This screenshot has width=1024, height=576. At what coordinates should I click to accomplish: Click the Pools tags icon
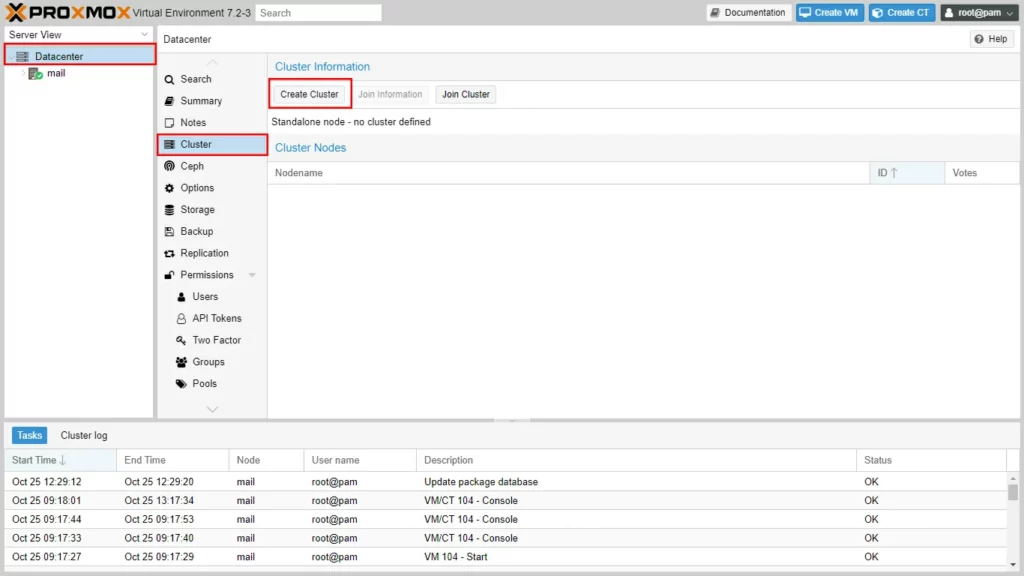pos(181,384)
